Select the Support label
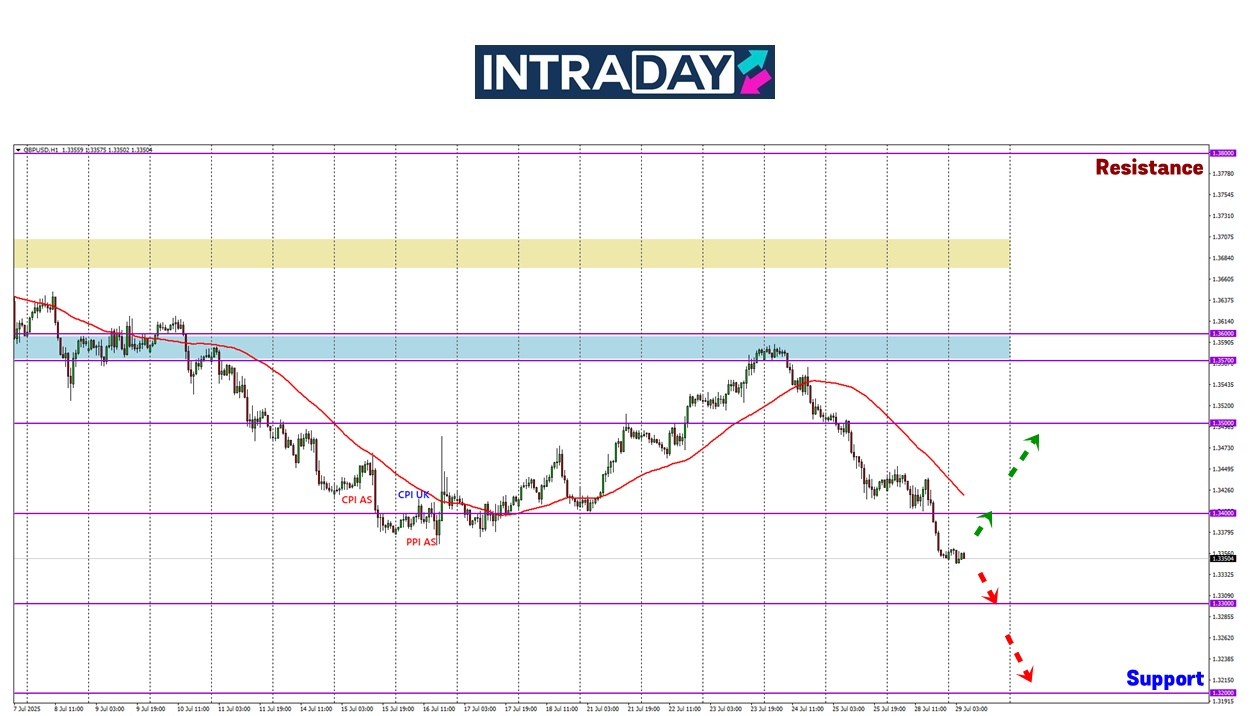 click(1164, 679)
